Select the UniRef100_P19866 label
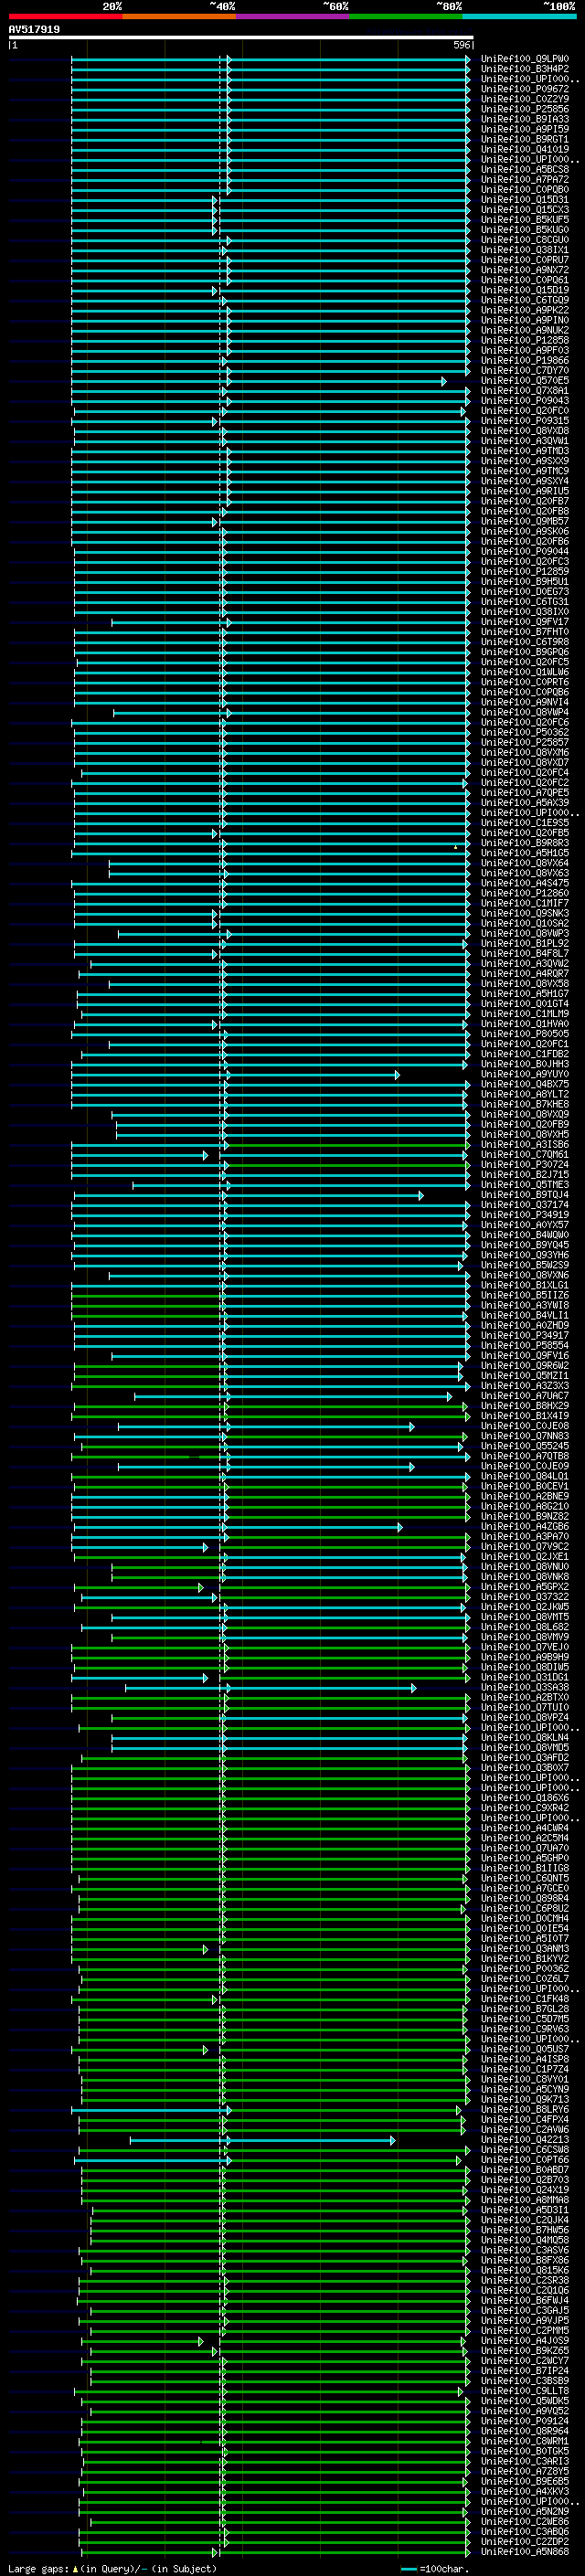Viewport: 585px width, 2576px height. [x=525, y=360]
